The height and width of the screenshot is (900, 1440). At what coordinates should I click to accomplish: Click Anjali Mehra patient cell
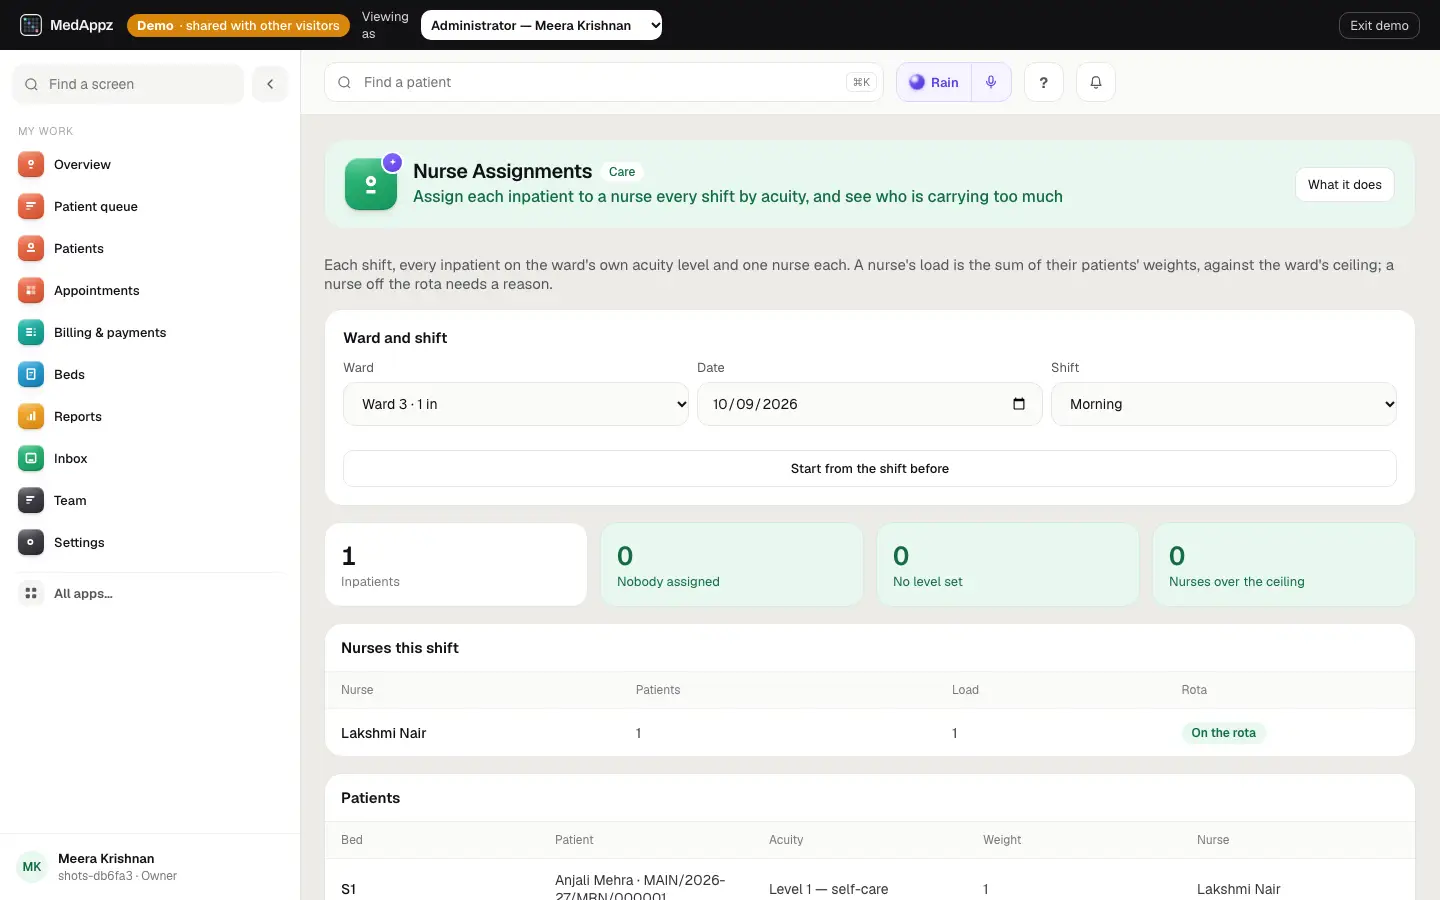point(640,886)
